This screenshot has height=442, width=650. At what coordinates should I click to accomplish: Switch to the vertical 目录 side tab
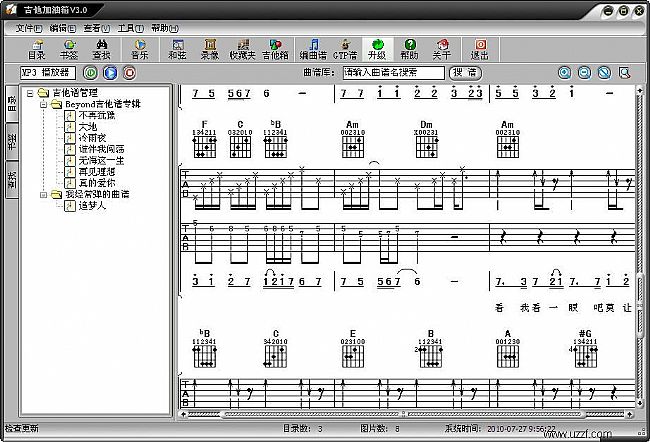tap(12, 104)
